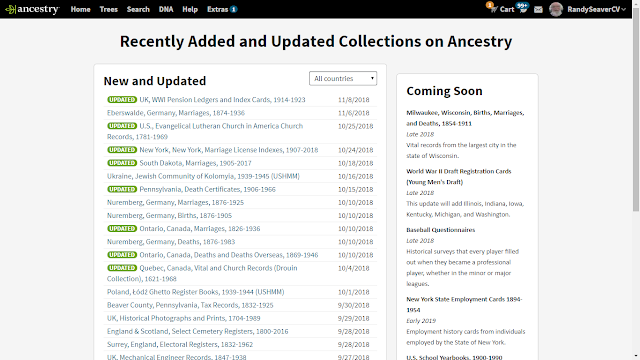Open UK, Mechanical Engineer Records, 1847-1938
Viewport: 640px width, 360px height.
click(177, 357)
